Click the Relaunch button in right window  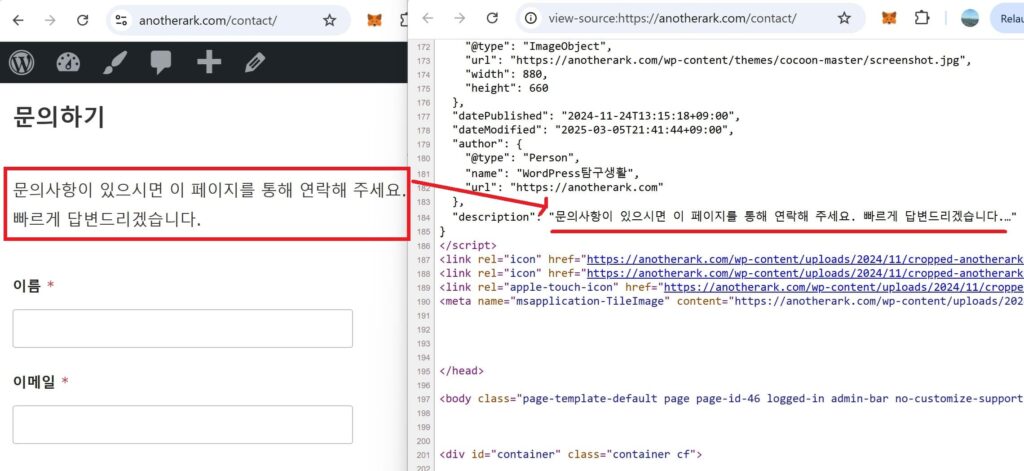coord(1007,18)
